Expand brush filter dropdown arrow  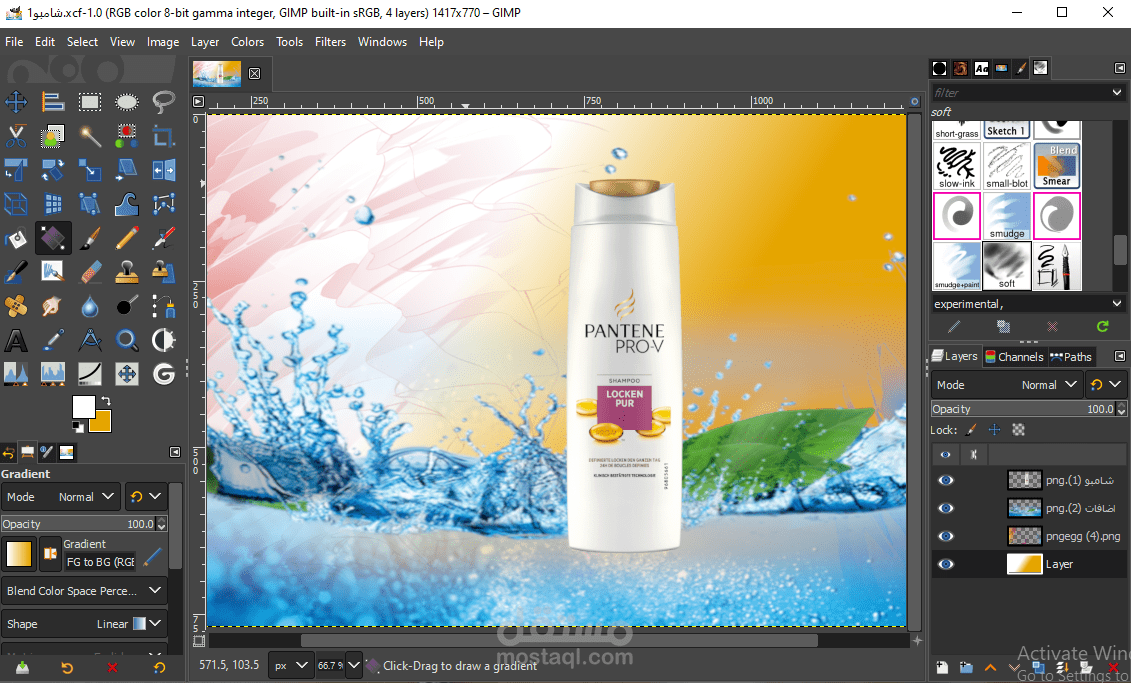click(x=1117, y=92)
